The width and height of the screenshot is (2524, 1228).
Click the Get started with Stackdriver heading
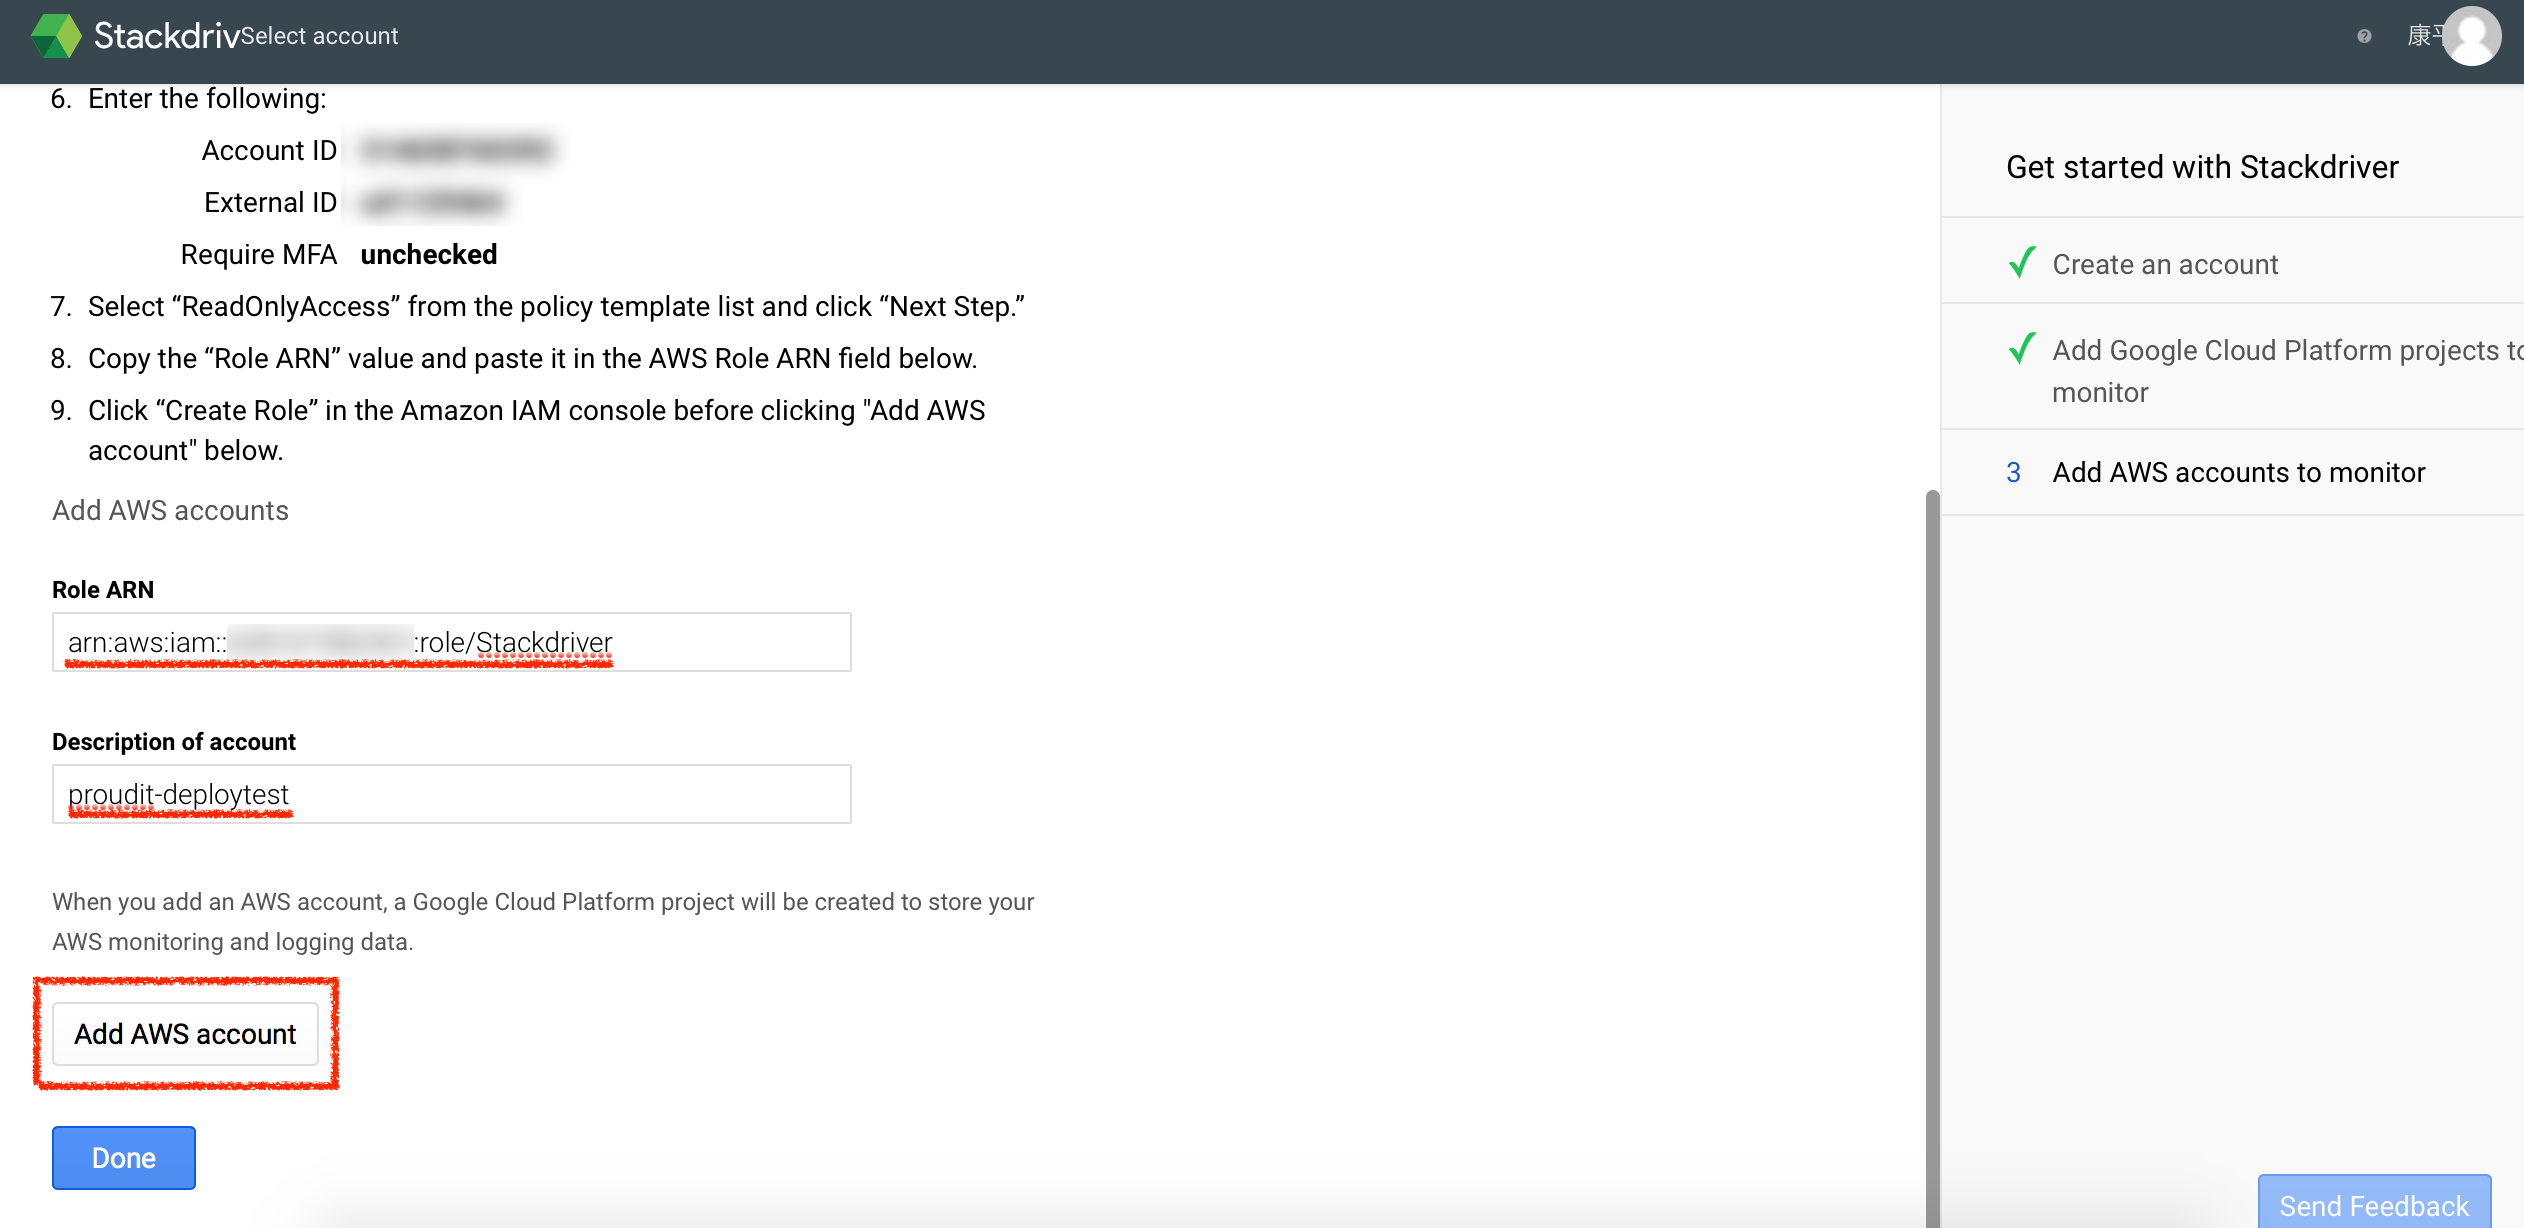pos(2200,167)
